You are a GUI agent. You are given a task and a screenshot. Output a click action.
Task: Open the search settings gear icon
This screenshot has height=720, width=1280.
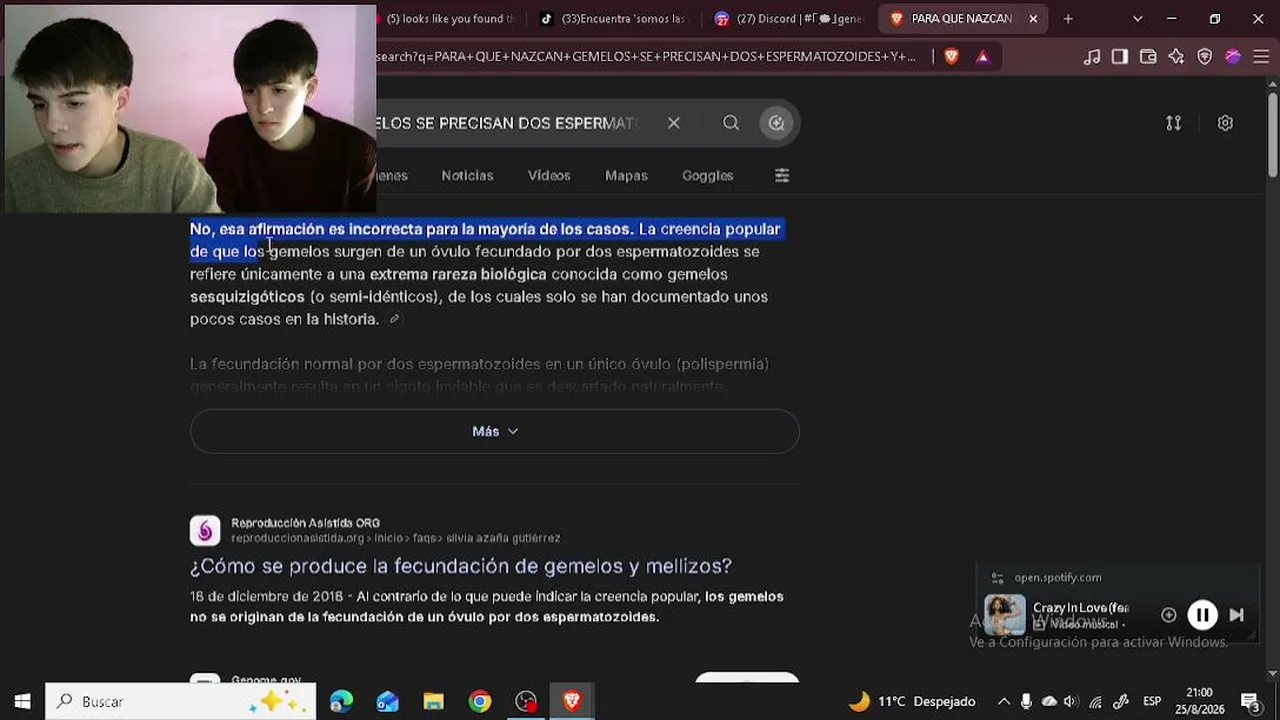[x=1225, y=123]
